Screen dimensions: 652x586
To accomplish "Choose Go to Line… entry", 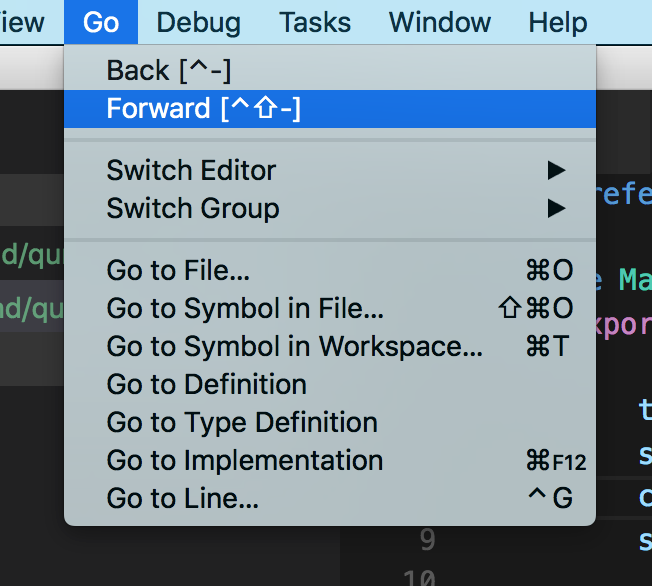I will point(182,498).
